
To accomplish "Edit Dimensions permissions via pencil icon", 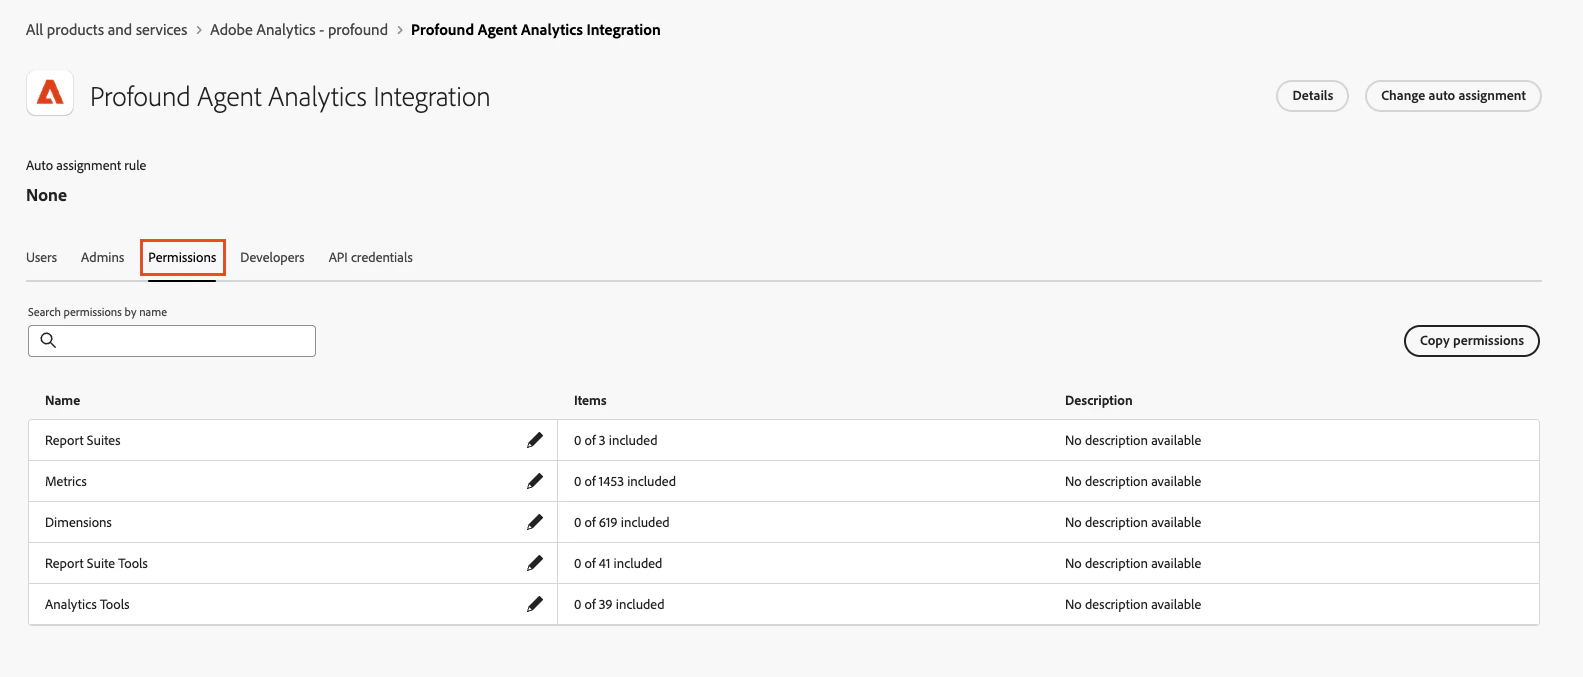I will point(535,522).
